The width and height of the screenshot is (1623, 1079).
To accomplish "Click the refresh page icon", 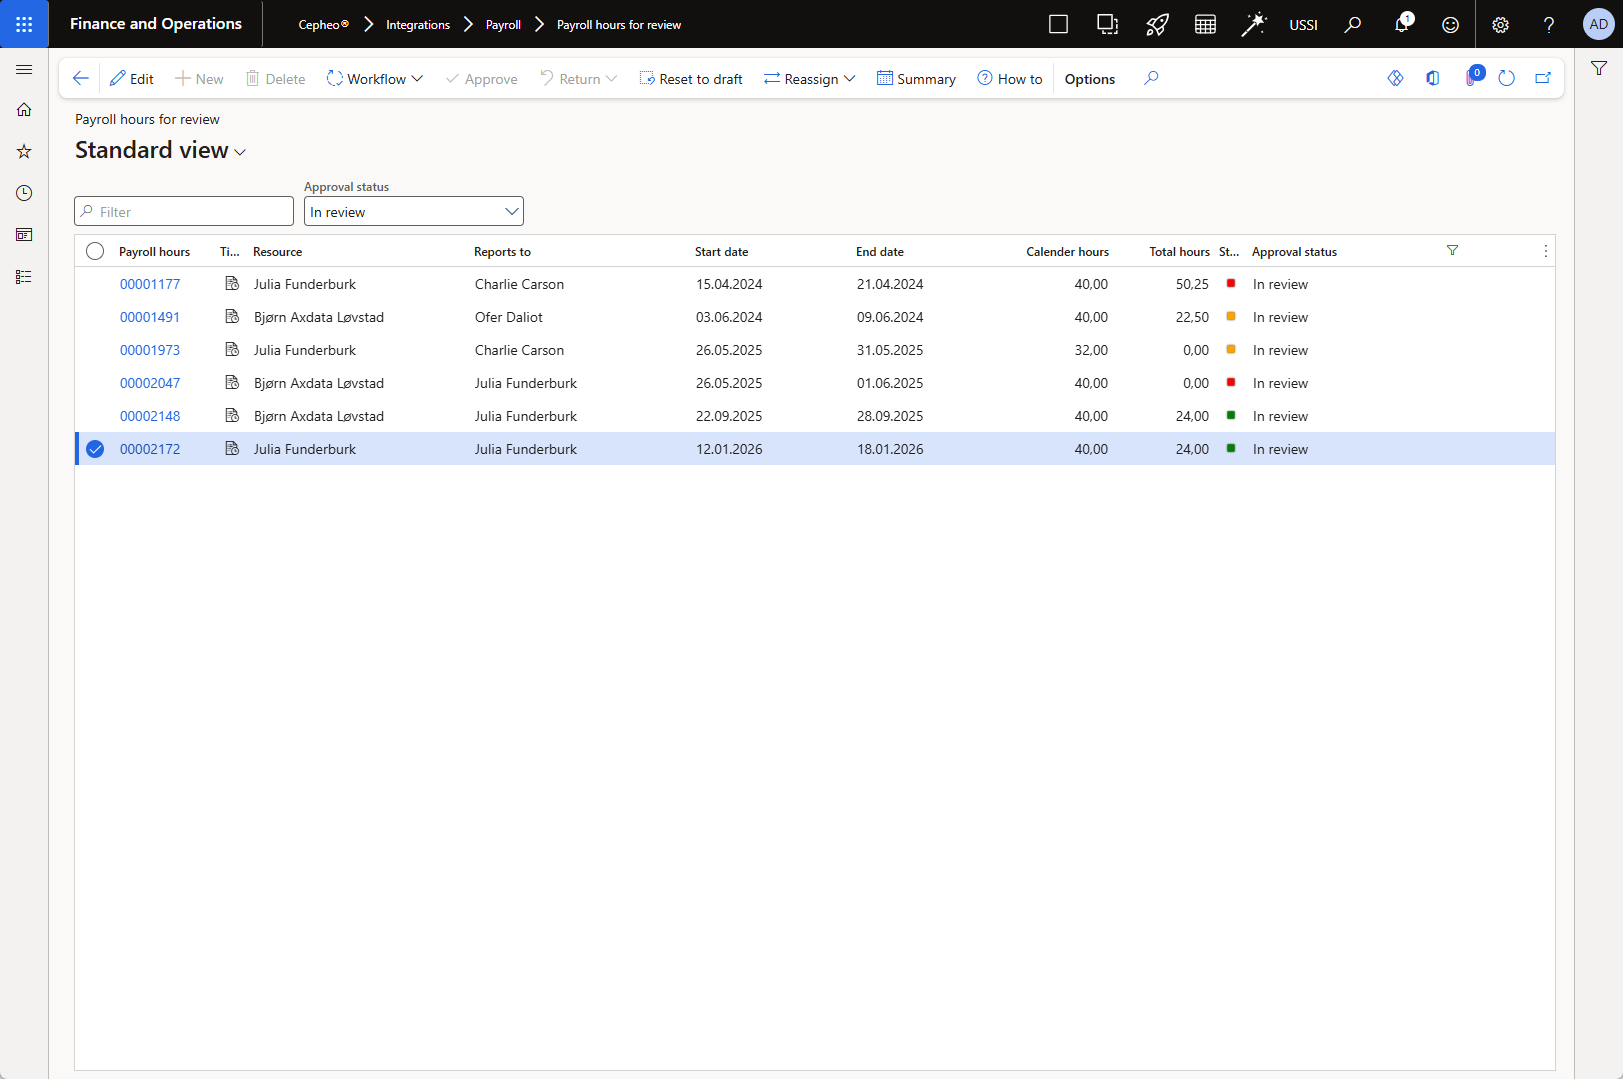I will point(1506,78).
